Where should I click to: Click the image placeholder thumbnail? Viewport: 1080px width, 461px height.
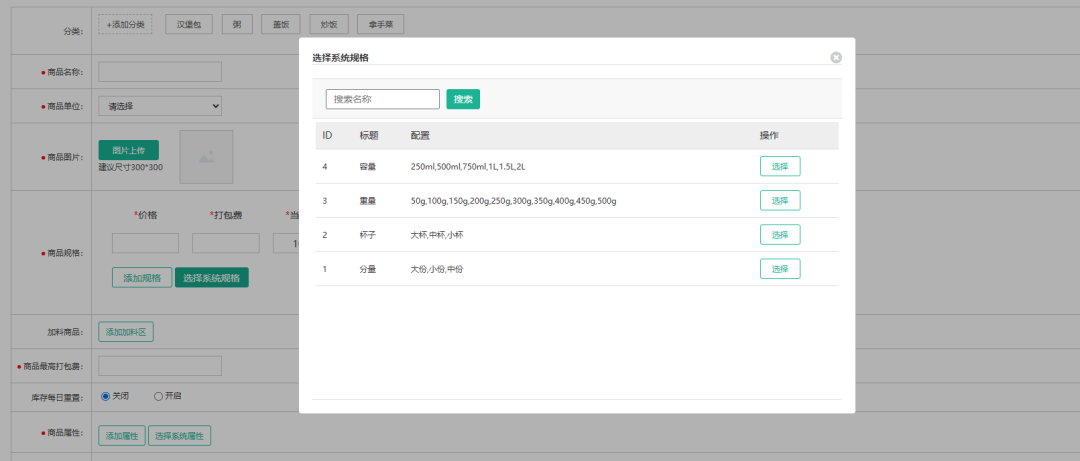click(x=206, y=157)
